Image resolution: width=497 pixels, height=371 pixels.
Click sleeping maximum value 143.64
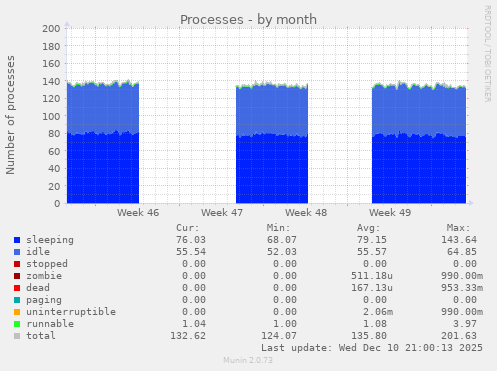(459, 240)
